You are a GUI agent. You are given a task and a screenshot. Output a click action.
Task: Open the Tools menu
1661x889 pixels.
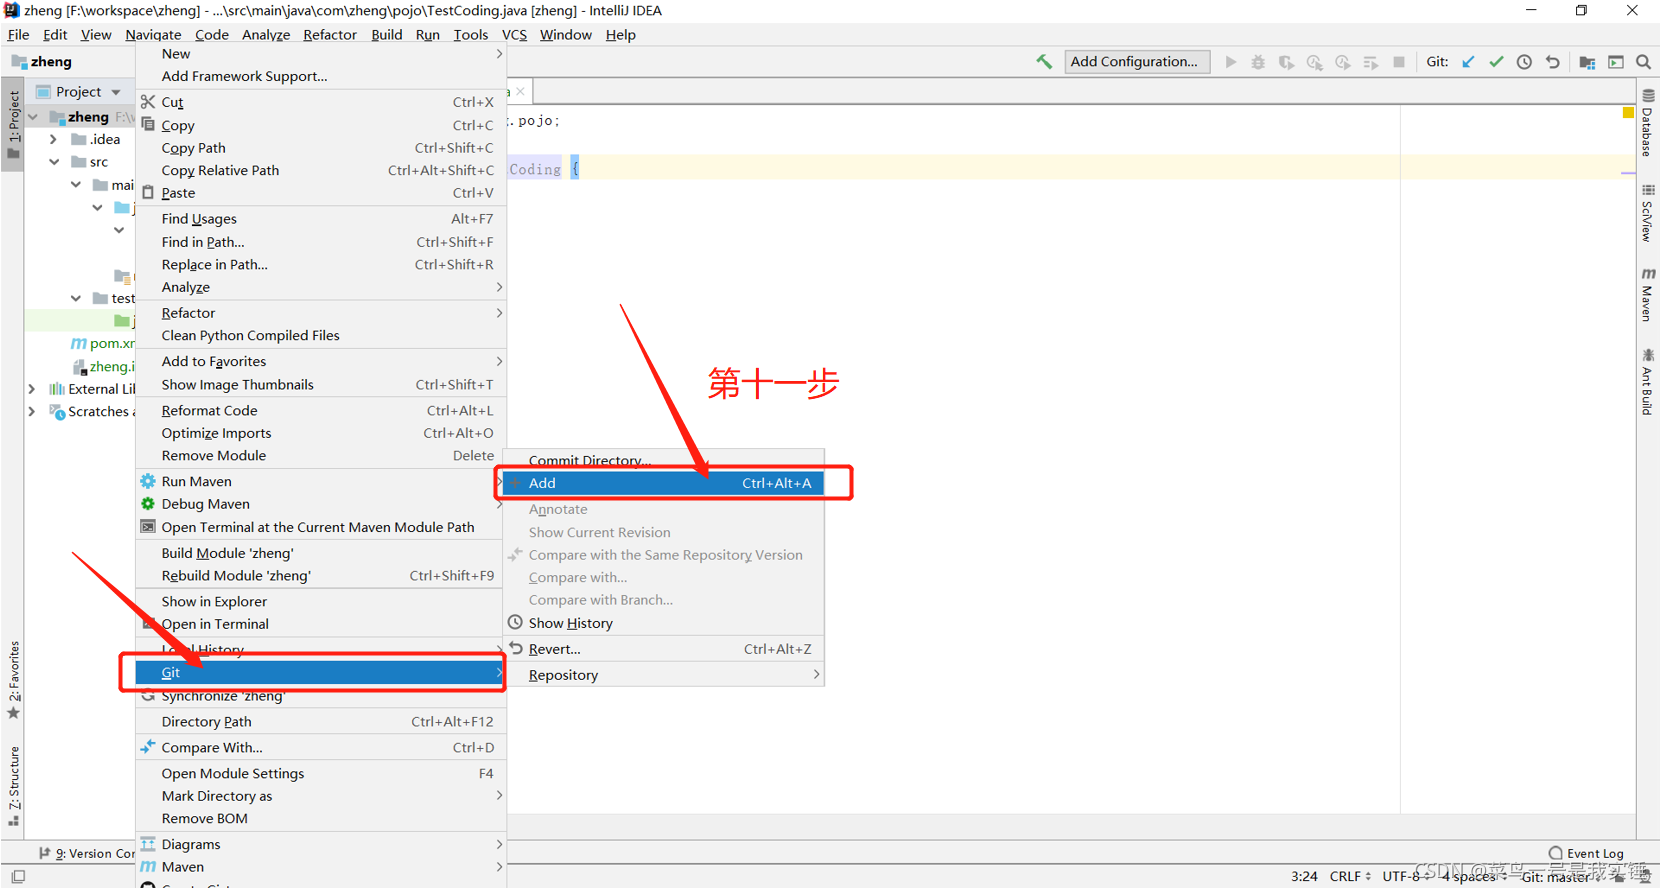[471, 35]
